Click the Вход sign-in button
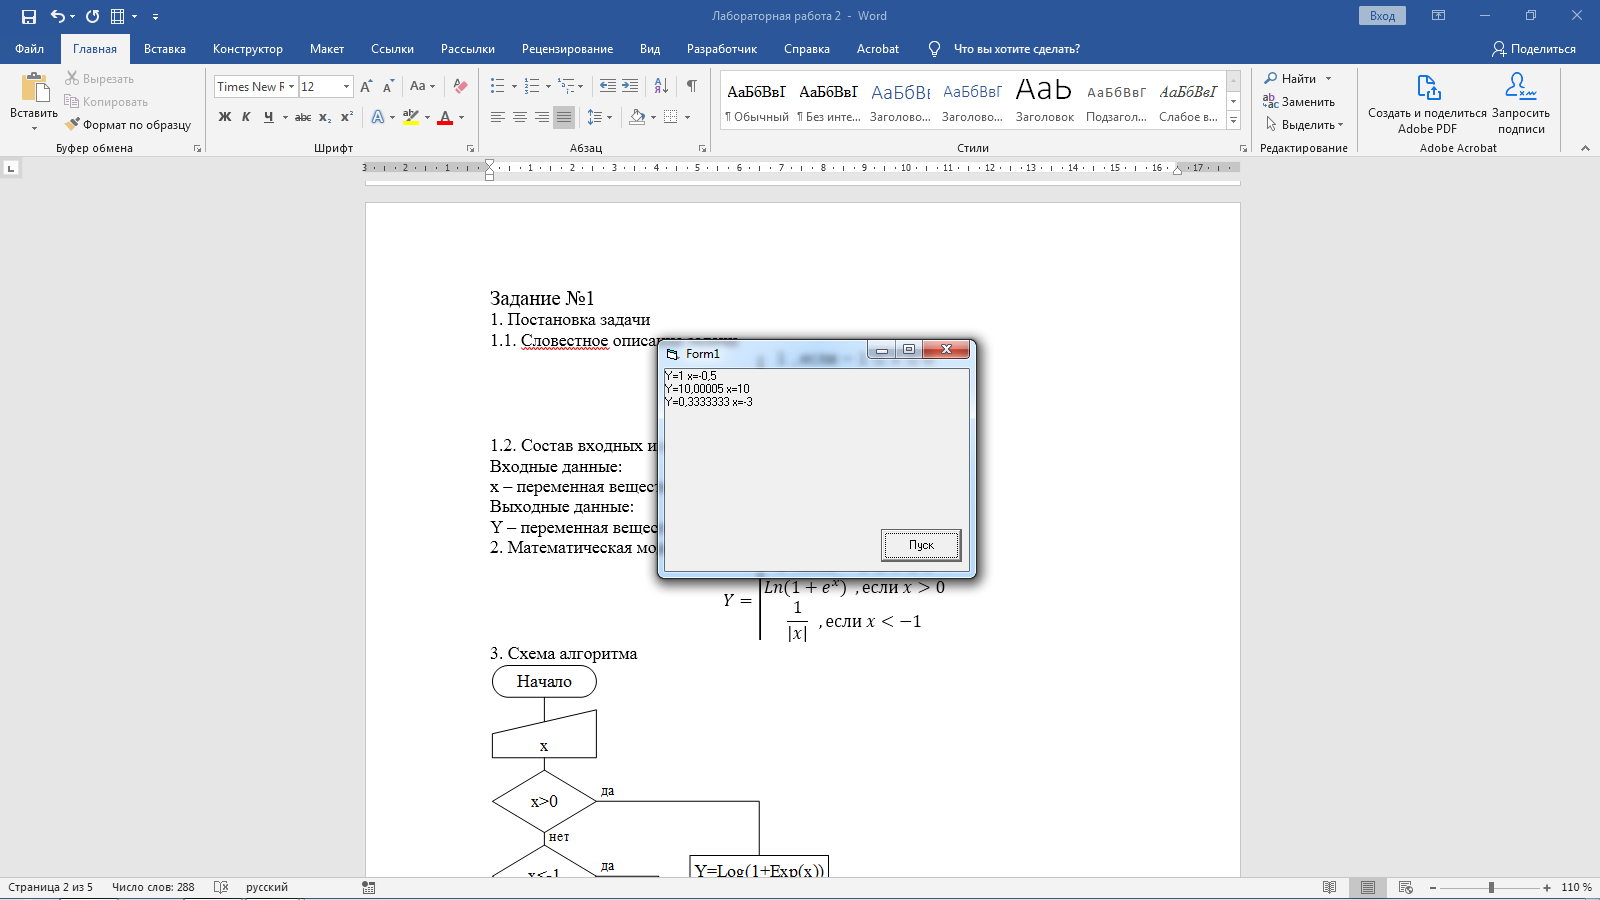This screenshot has height=900, width=1600. point(1382,16)
